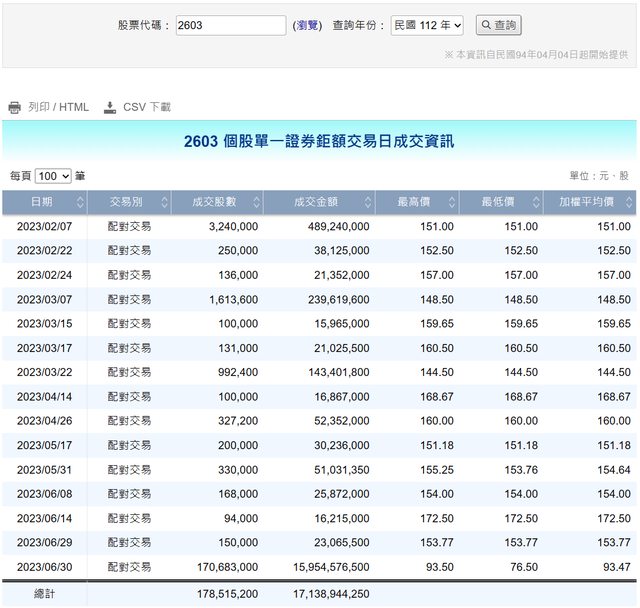
Task: Expand the 每頁 100 筆 page-size dropdown
Action: [53, 176]
